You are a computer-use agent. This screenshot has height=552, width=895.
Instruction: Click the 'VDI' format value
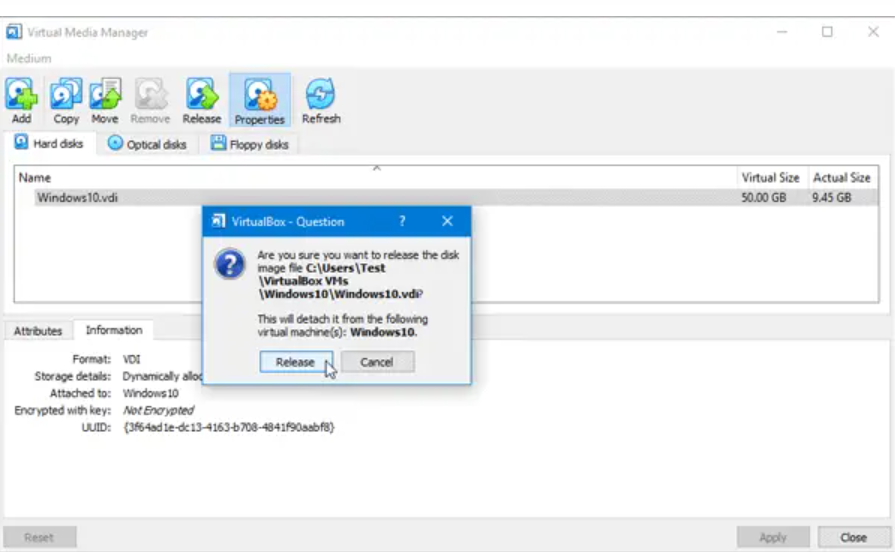[x=131, y=359]
